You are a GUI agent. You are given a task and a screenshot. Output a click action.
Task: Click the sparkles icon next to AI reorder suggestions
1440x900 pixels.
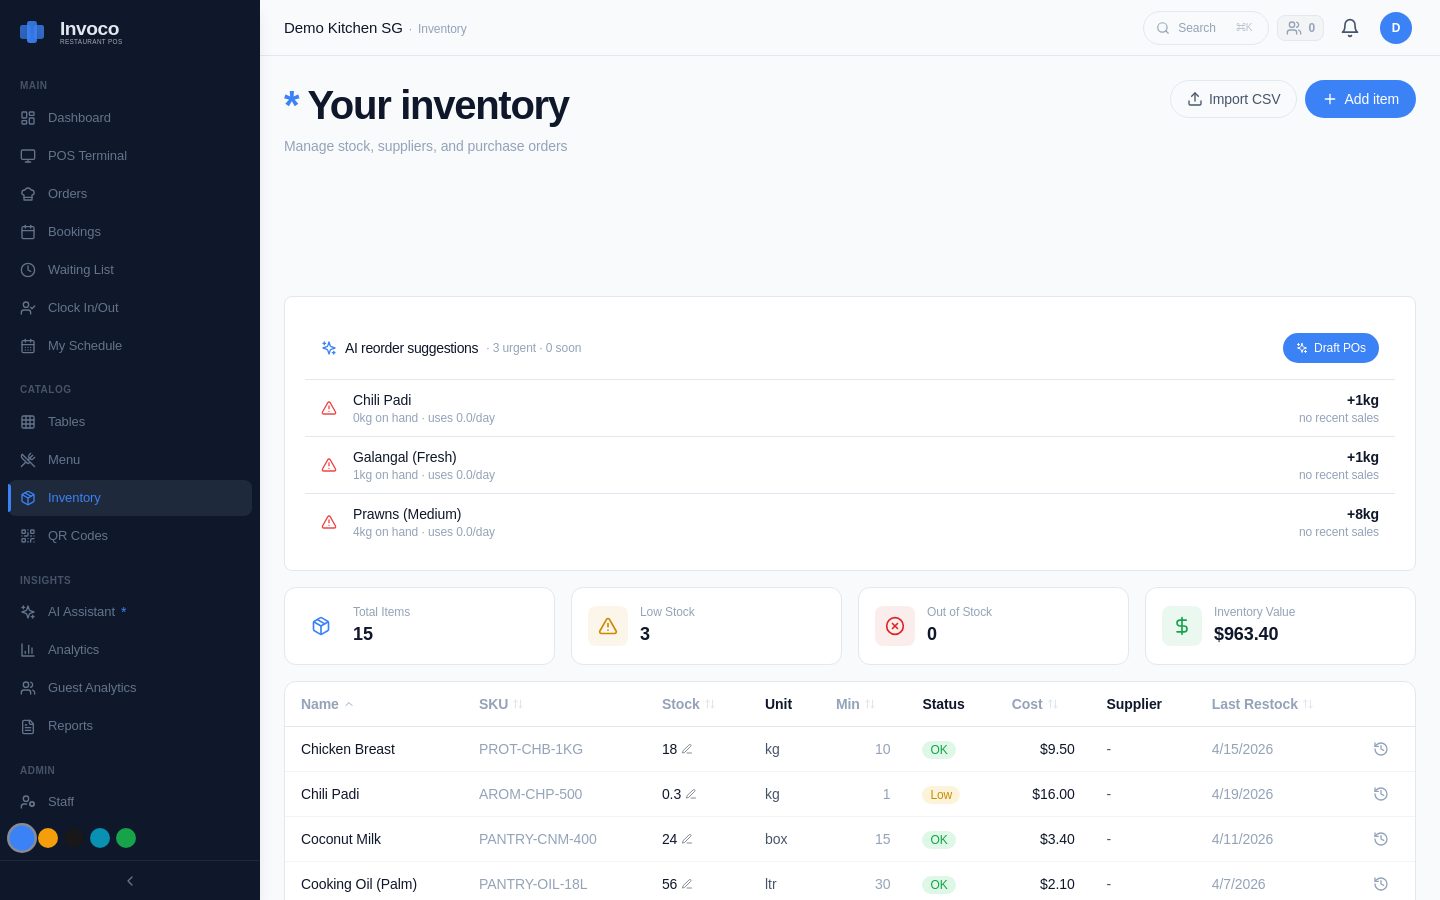tap(329, 347)
